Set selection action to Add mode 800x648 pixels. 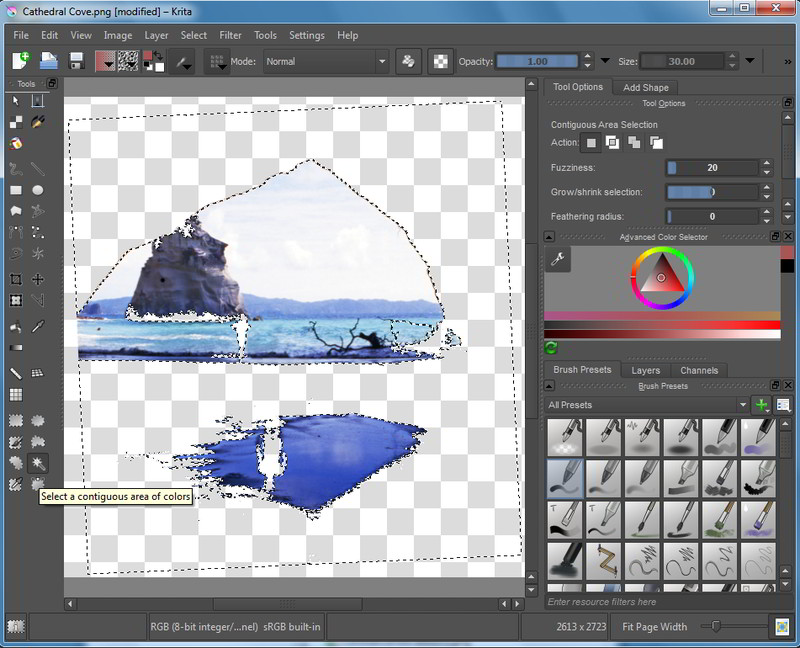point(612,142)
